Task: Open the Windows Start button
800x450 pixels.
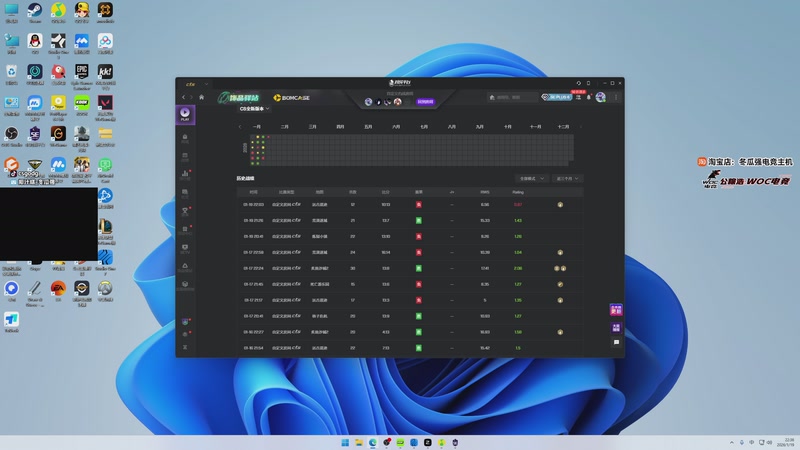Action: (345, 442)
